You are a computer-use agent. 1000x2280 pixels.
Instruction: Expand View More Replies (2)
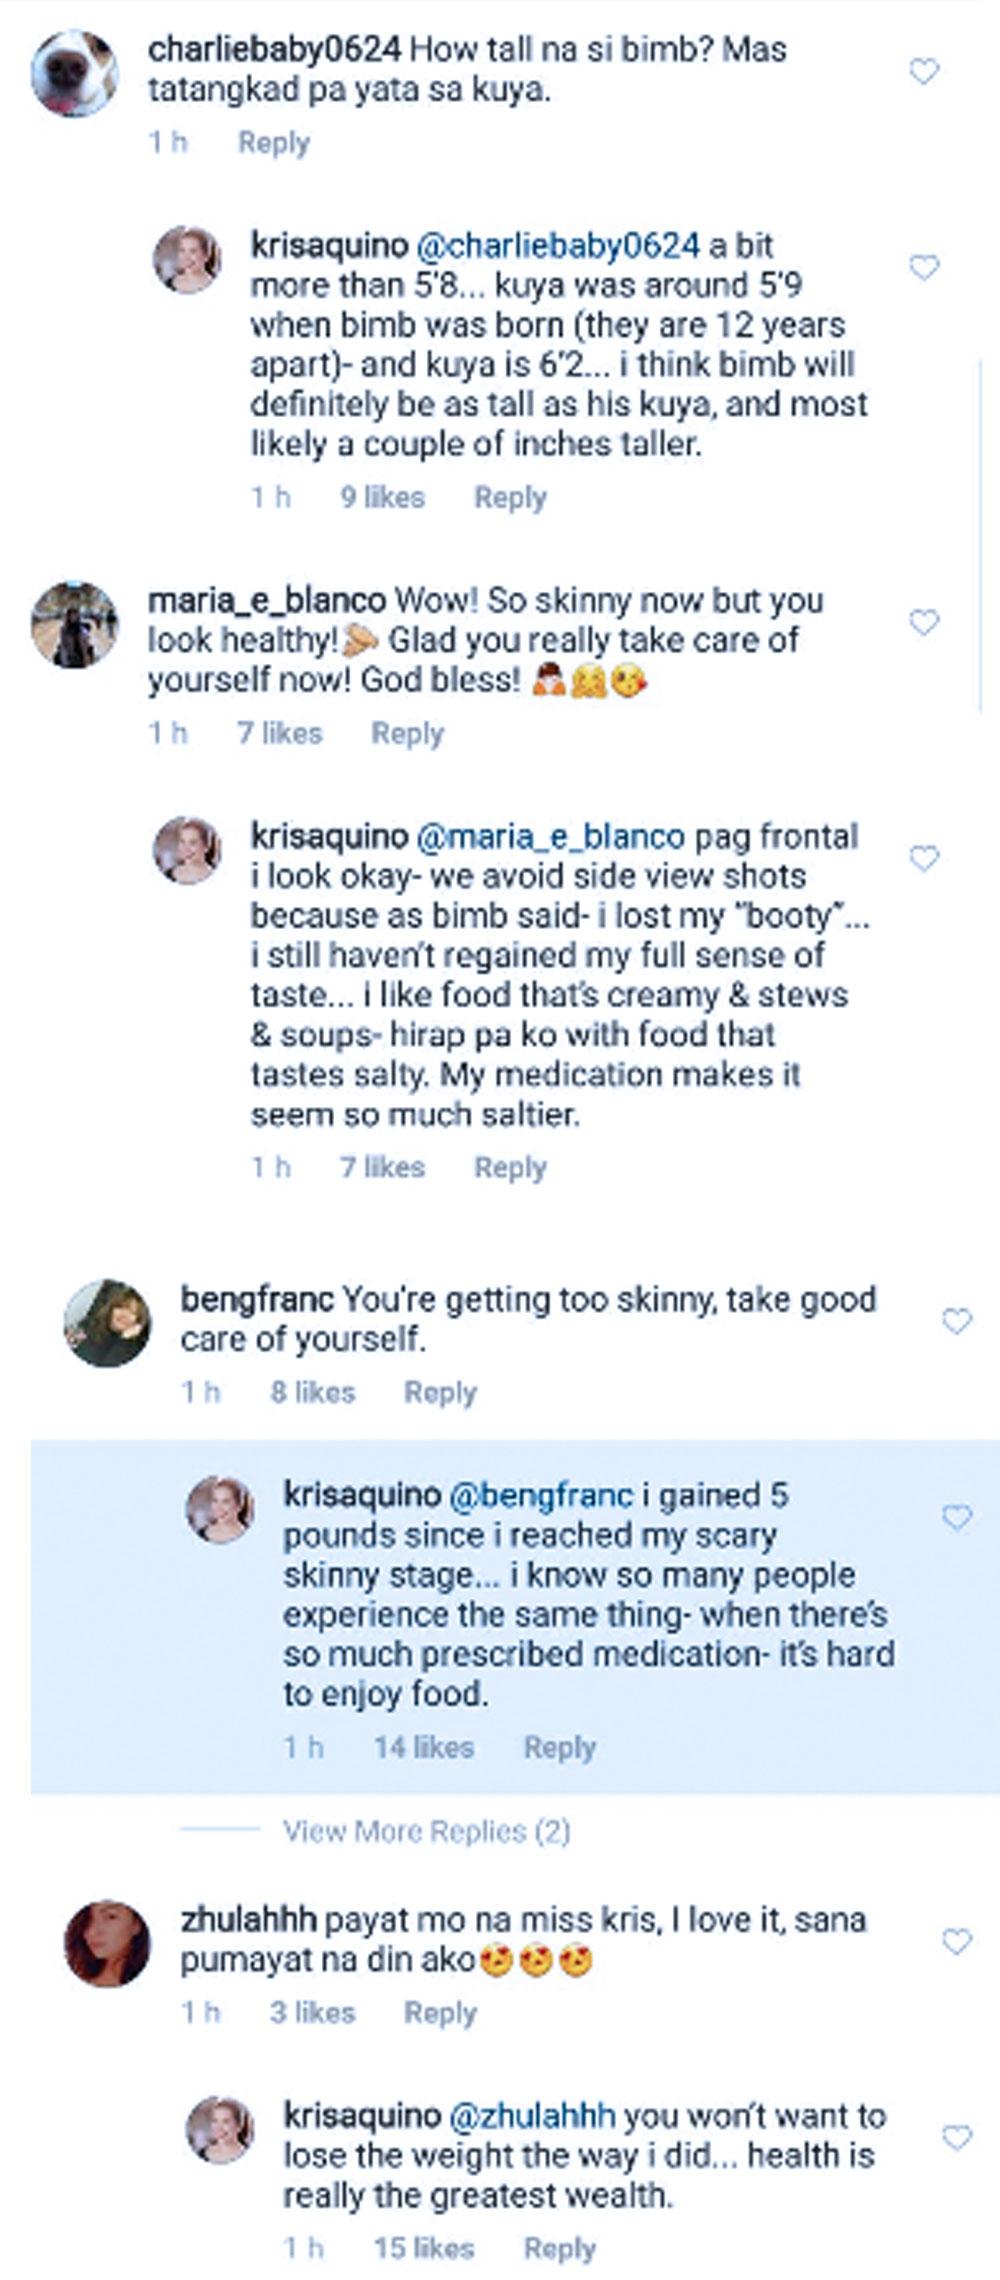click(426, 1831)
